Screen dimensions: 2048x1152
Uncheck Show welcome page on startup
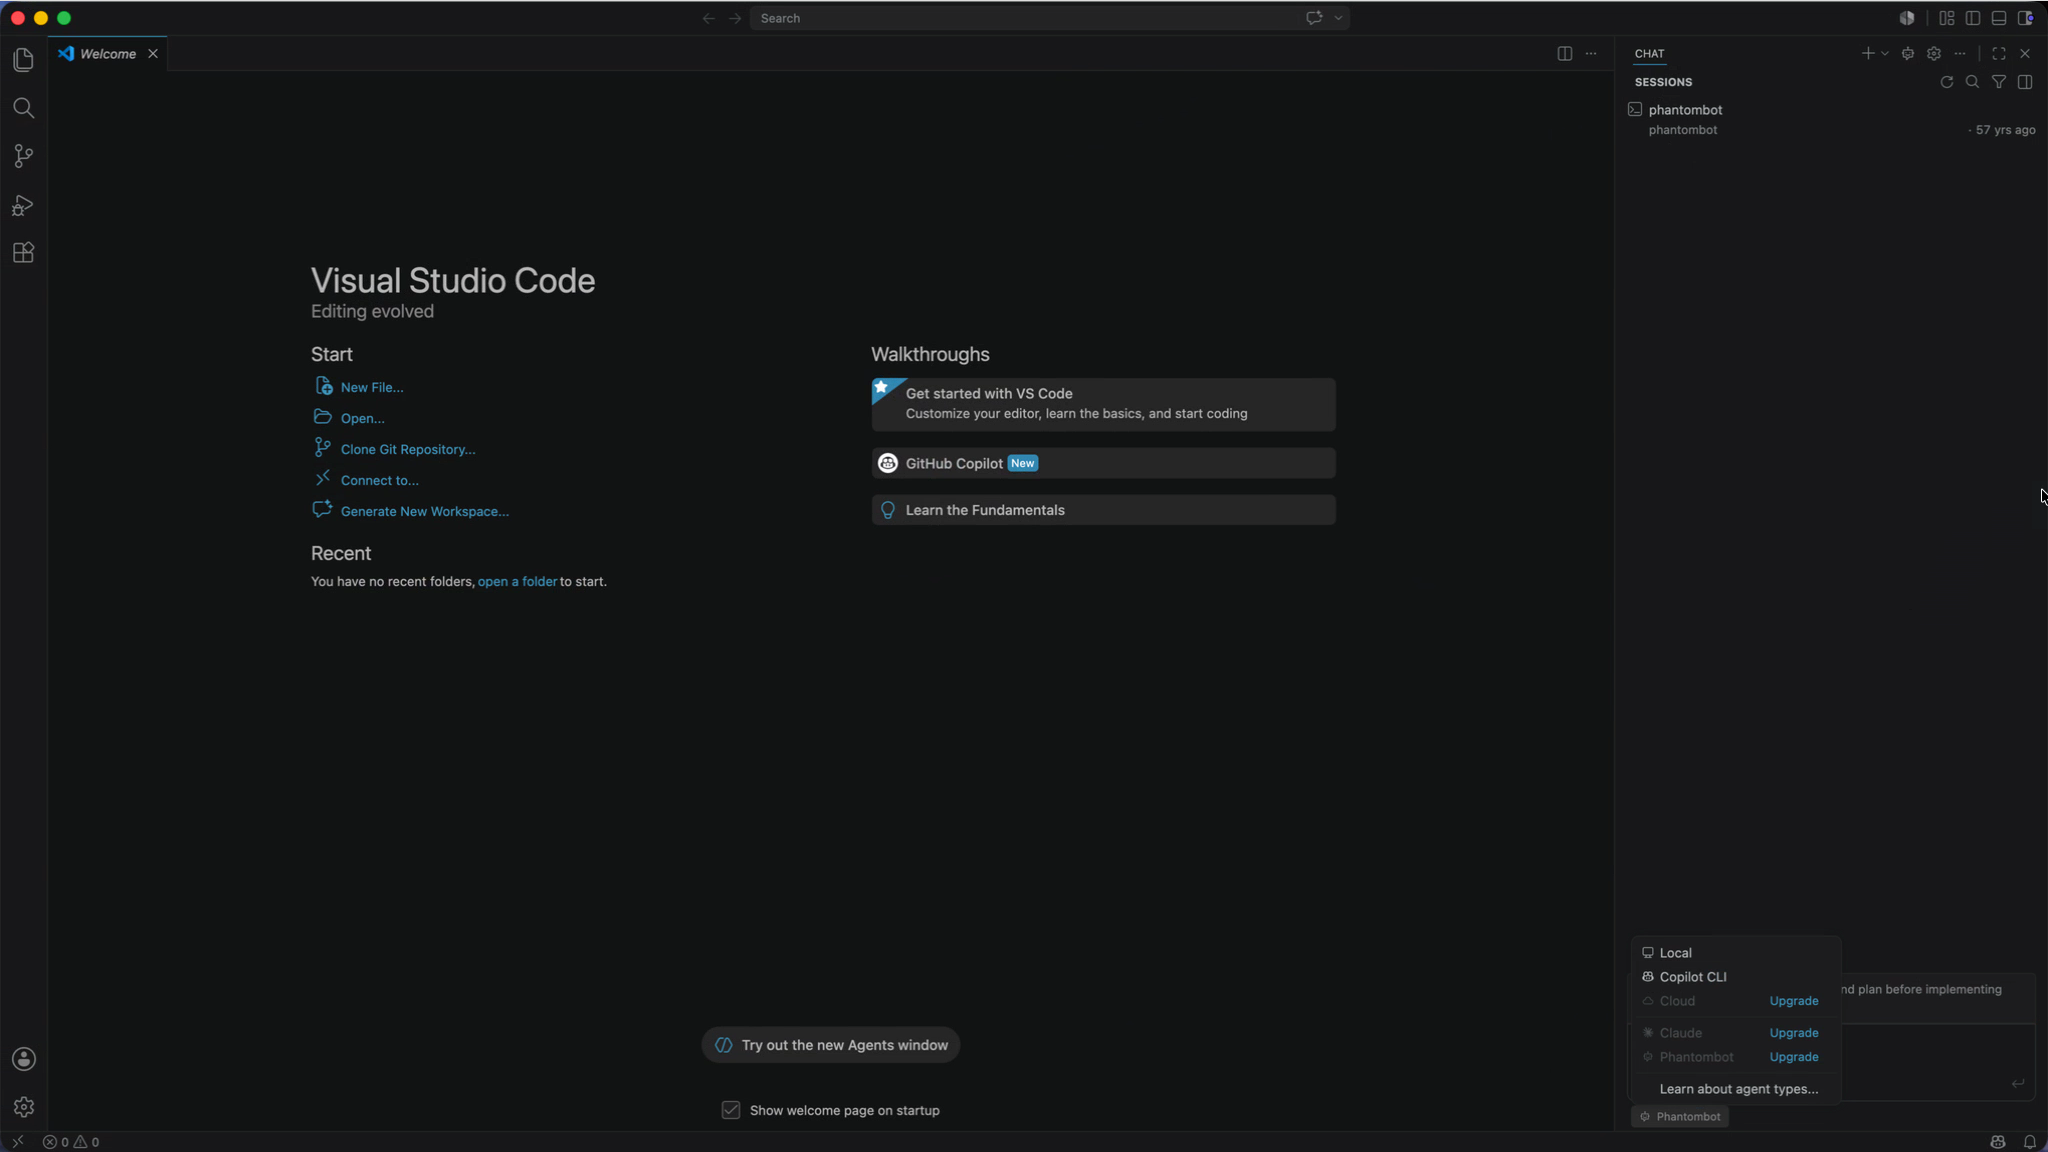pos(731,1110)
